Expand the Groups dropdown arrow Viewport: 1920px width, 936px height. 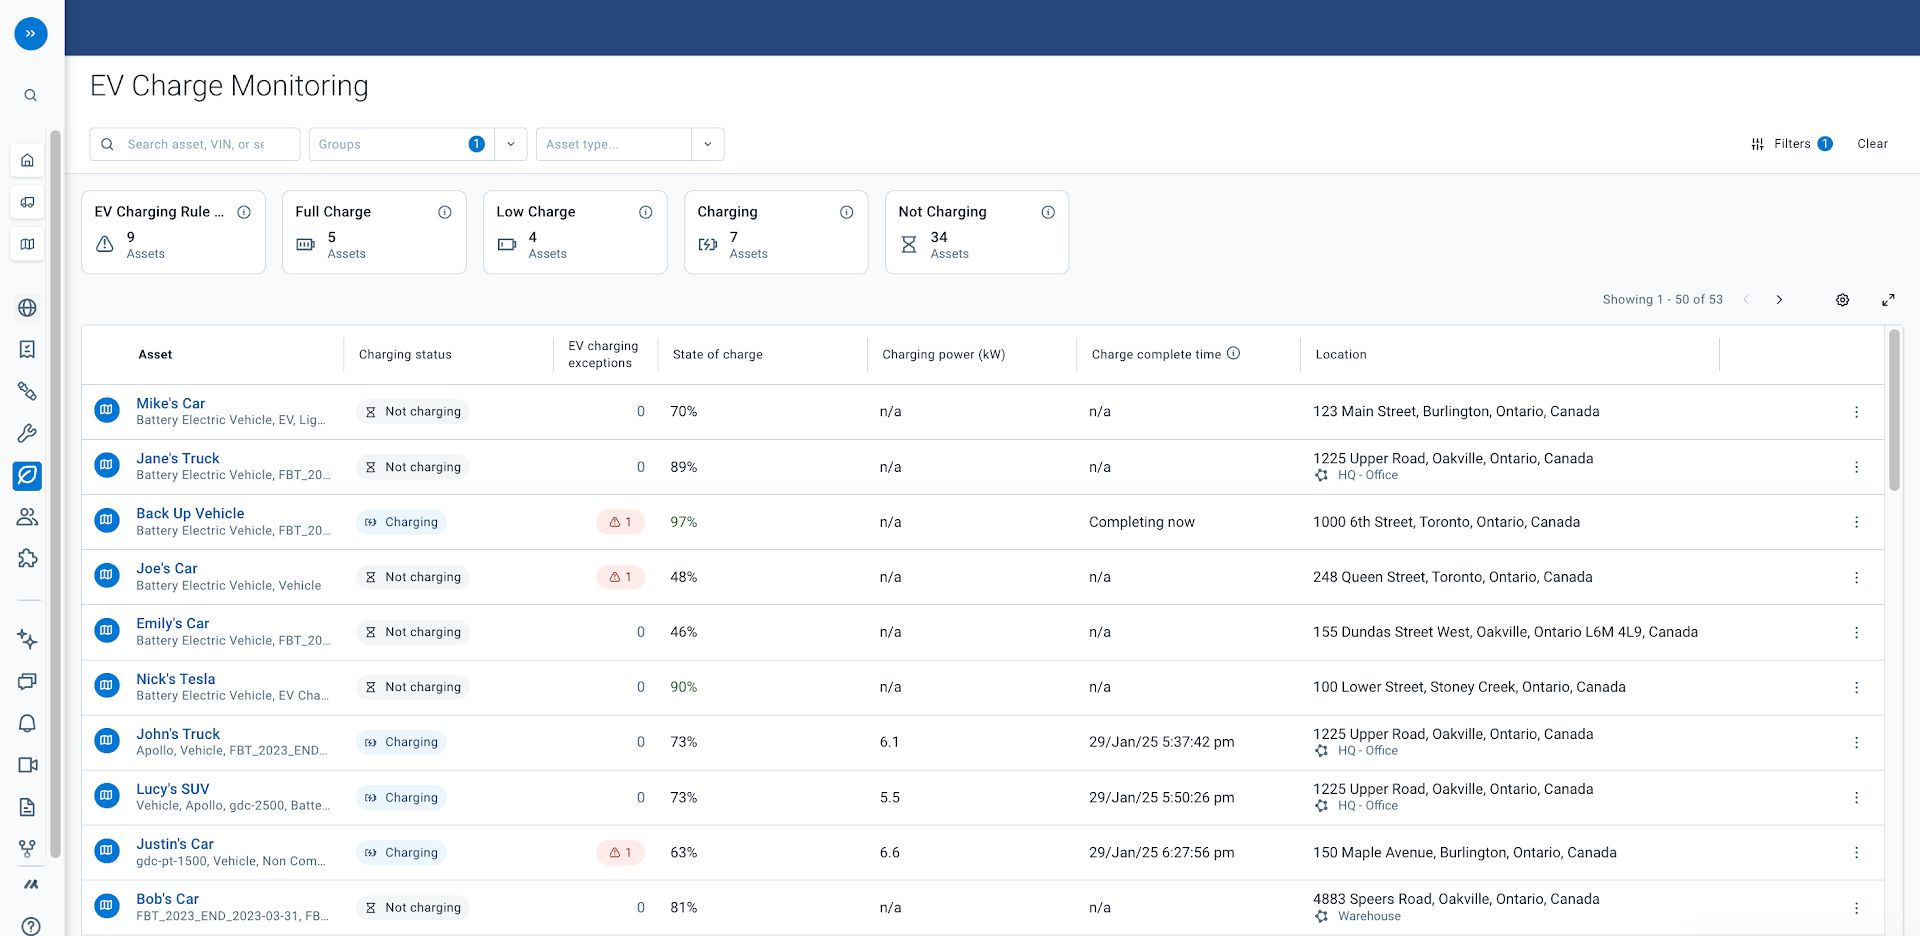click(x=510, y=144)
